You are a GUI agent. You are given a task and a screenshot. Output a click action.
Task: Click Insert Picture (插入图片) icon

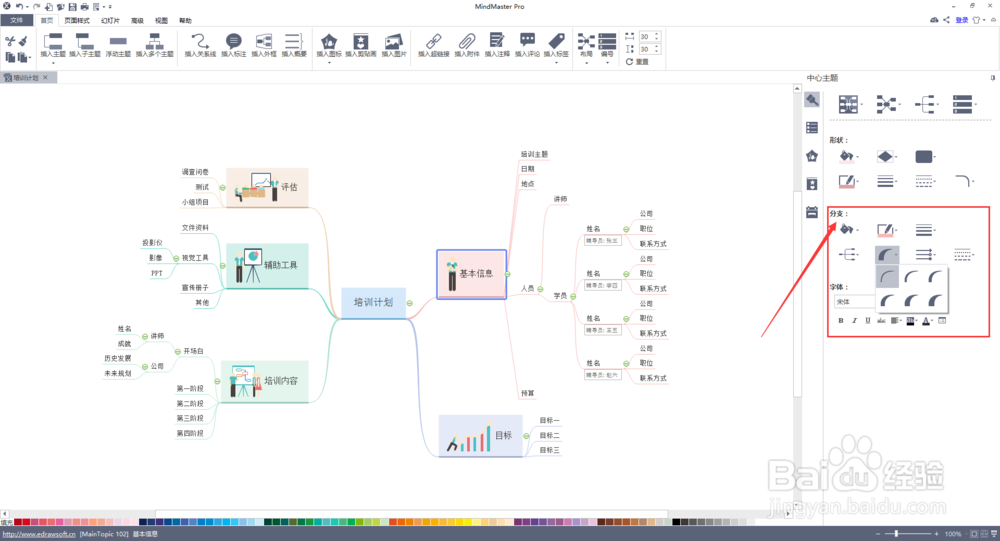393,41
